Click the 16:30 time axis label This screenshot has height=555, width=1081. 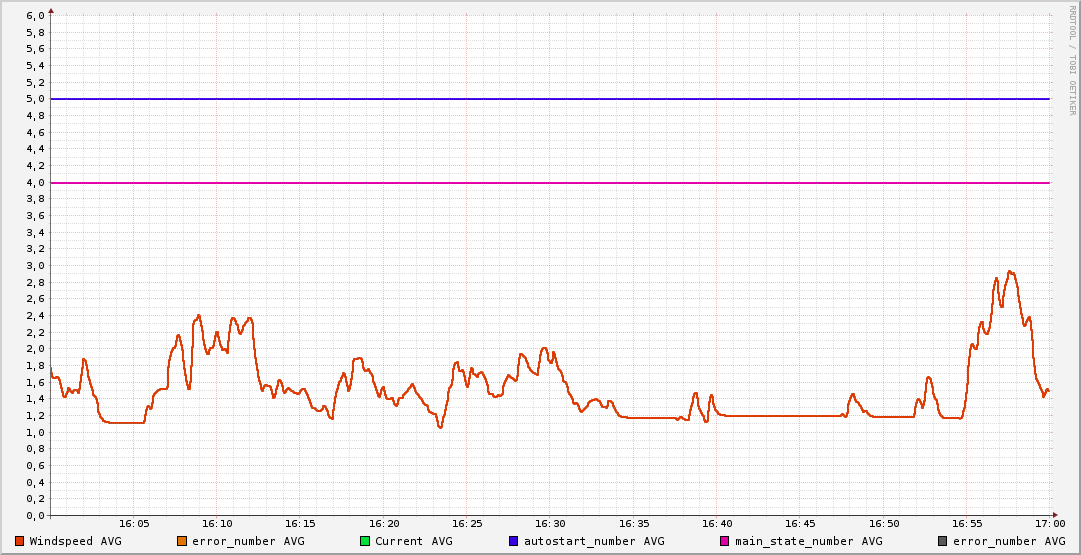coord(550,524)
